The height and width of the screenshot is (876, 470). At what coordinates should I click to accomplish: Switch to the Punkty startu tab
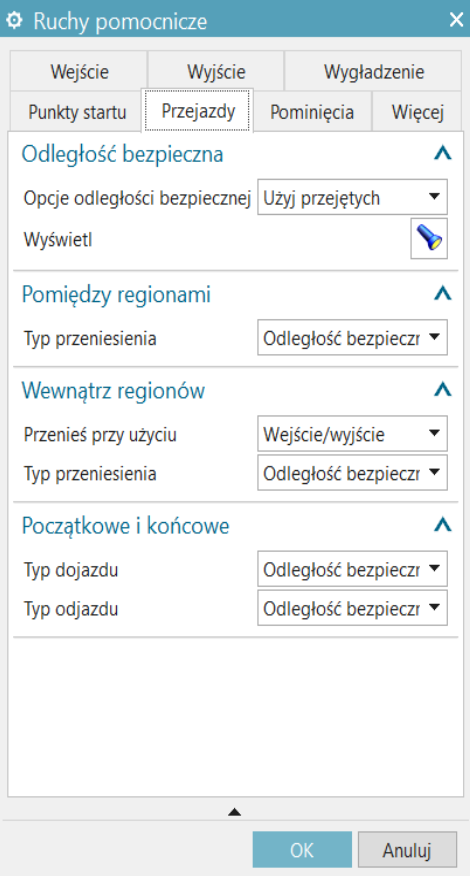77,112
